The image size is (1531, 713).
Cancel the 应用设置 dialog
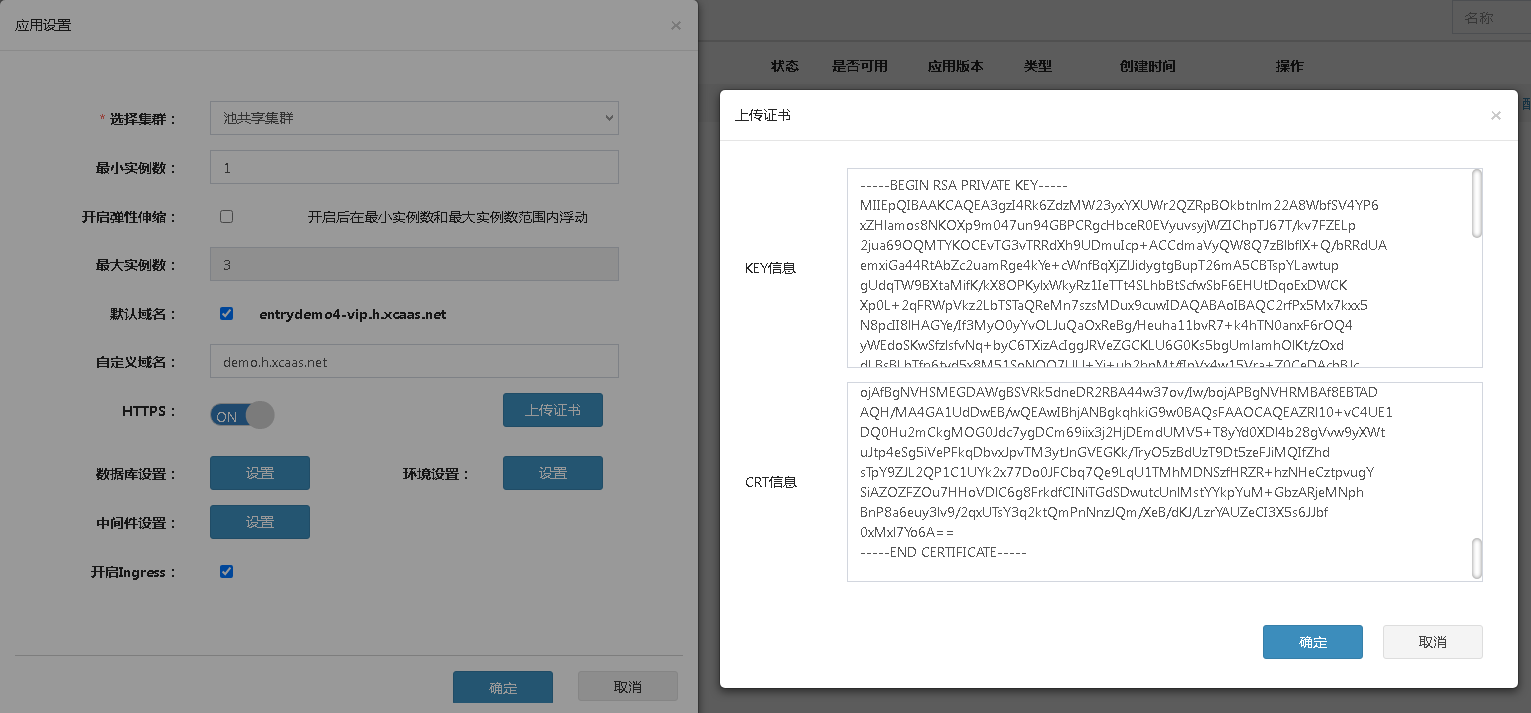click(x=628, y=687)
